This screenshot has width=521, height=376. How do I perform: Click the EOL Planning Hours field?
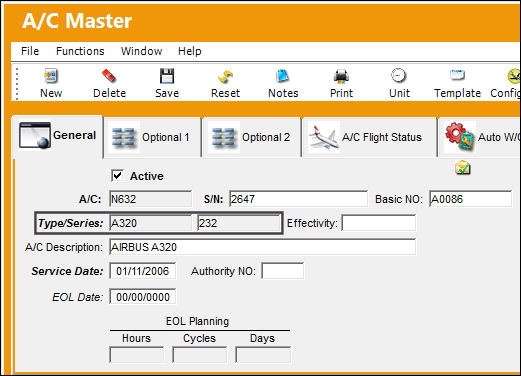pyautogui.click(x=136, y=355)
